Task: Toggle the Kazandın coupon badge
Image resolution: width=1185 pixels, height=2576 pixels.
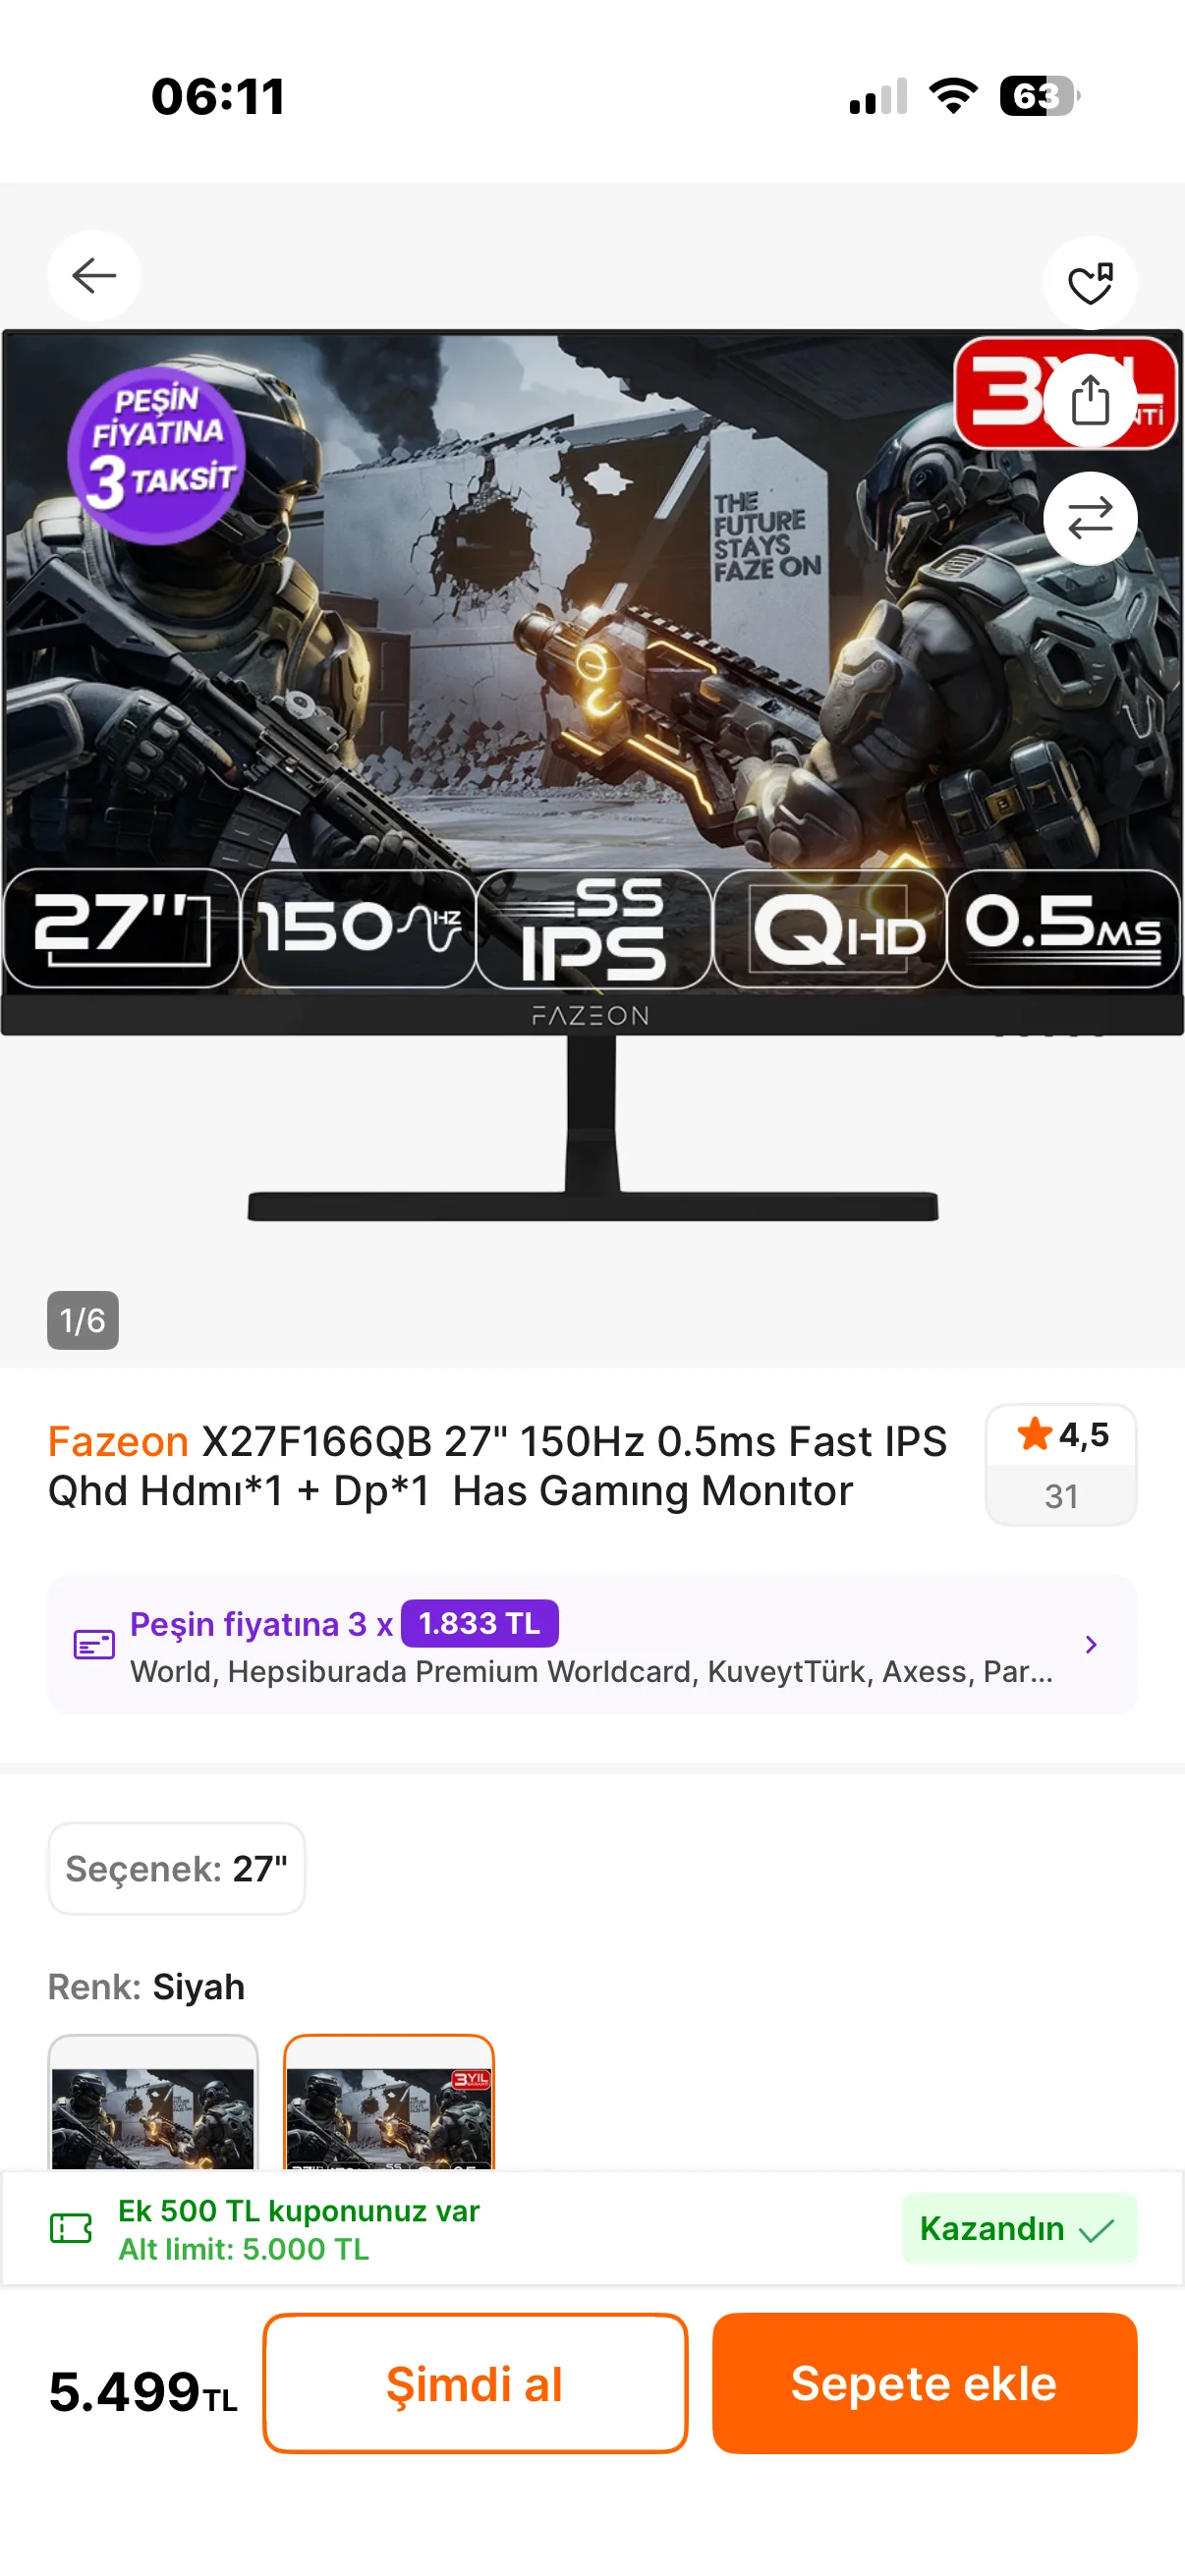Action: coord(1018,2228)
